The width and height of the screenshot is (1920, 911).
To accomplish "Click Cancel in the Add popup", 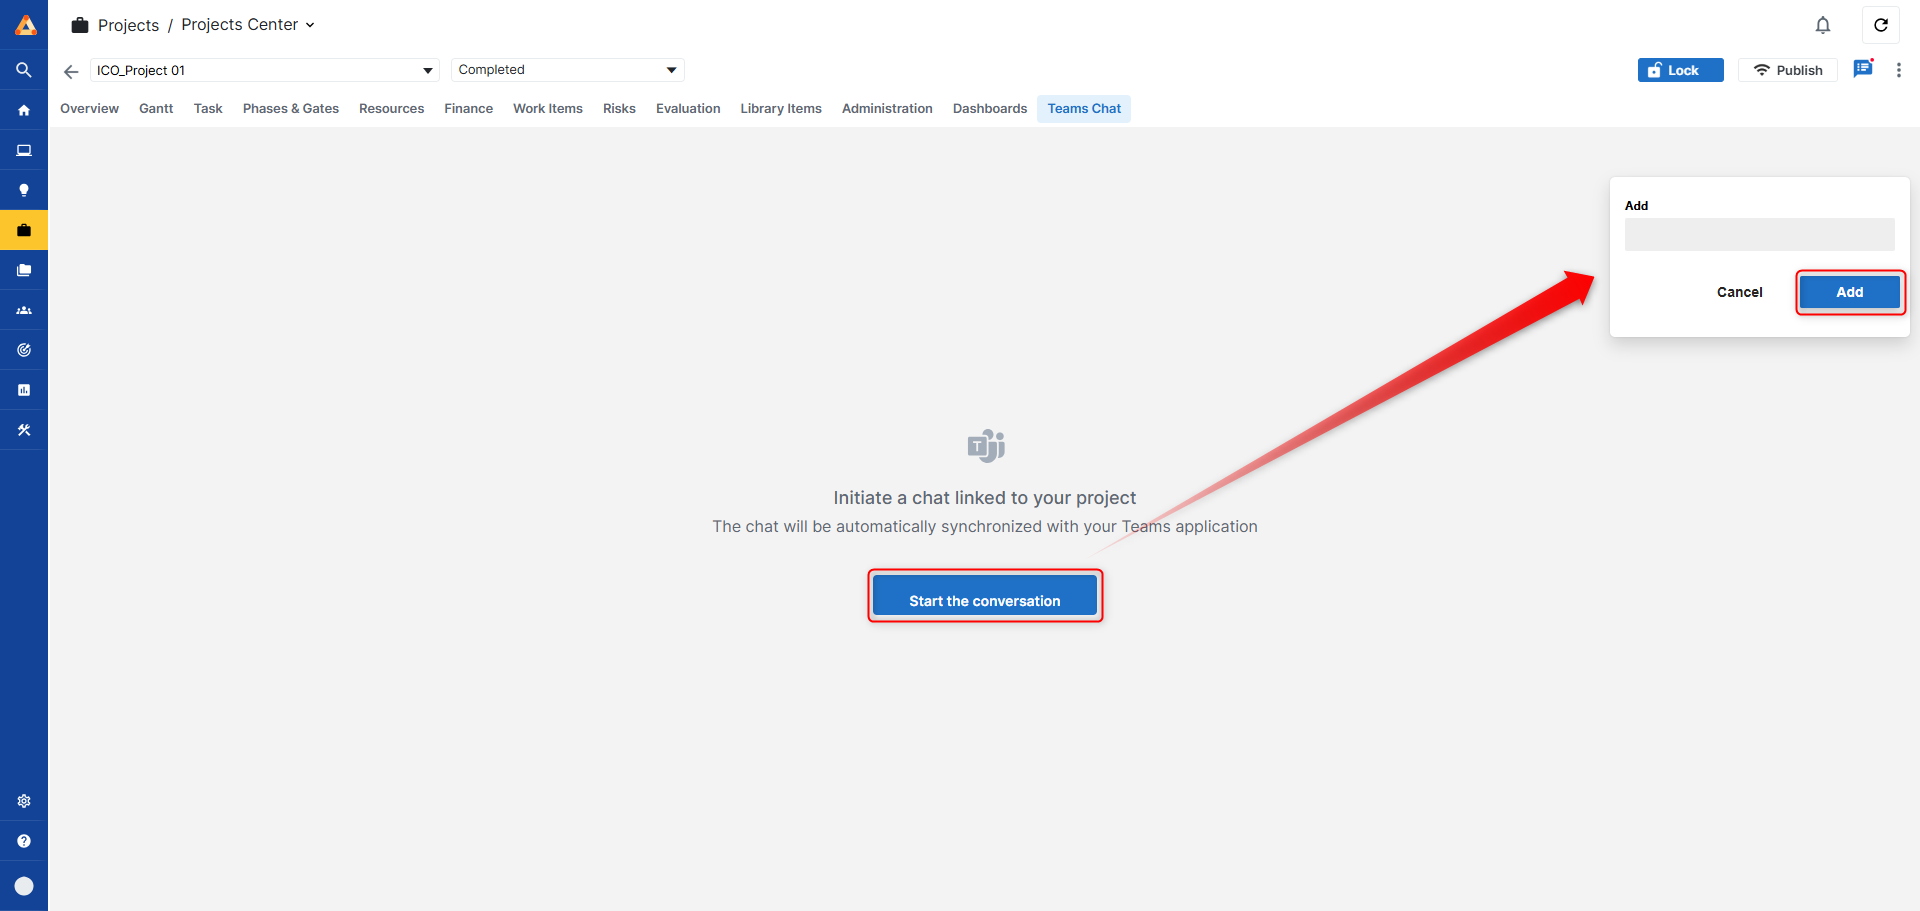I will coord(1739,292).
